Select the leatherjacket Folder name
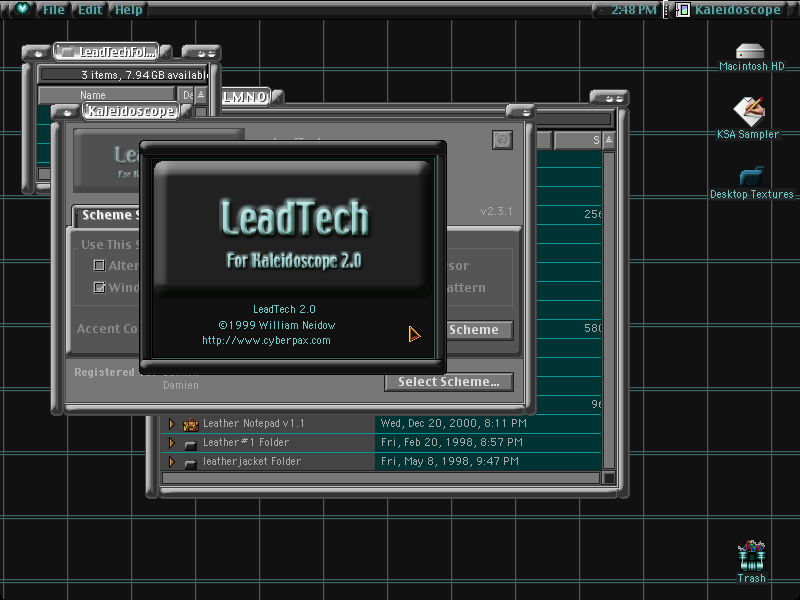800x600 pixels. (x=252, y=461)
